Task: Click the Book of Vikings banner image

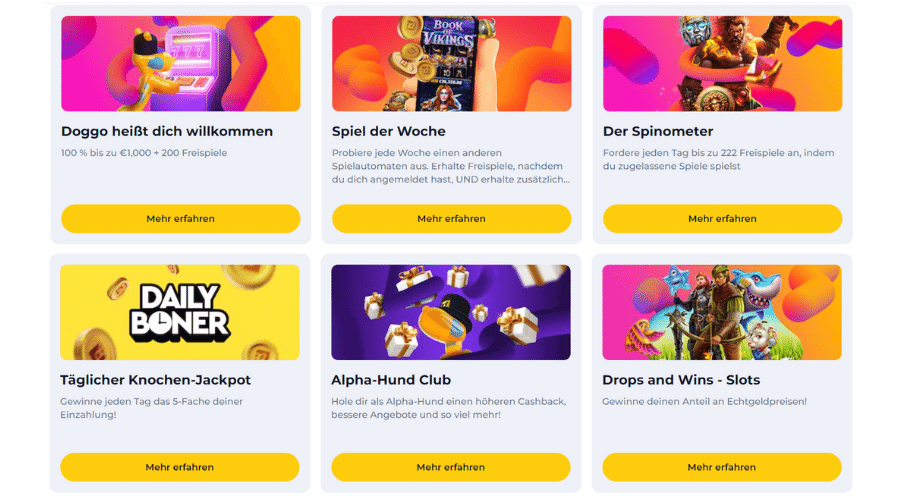Action: tap(452, 64)
